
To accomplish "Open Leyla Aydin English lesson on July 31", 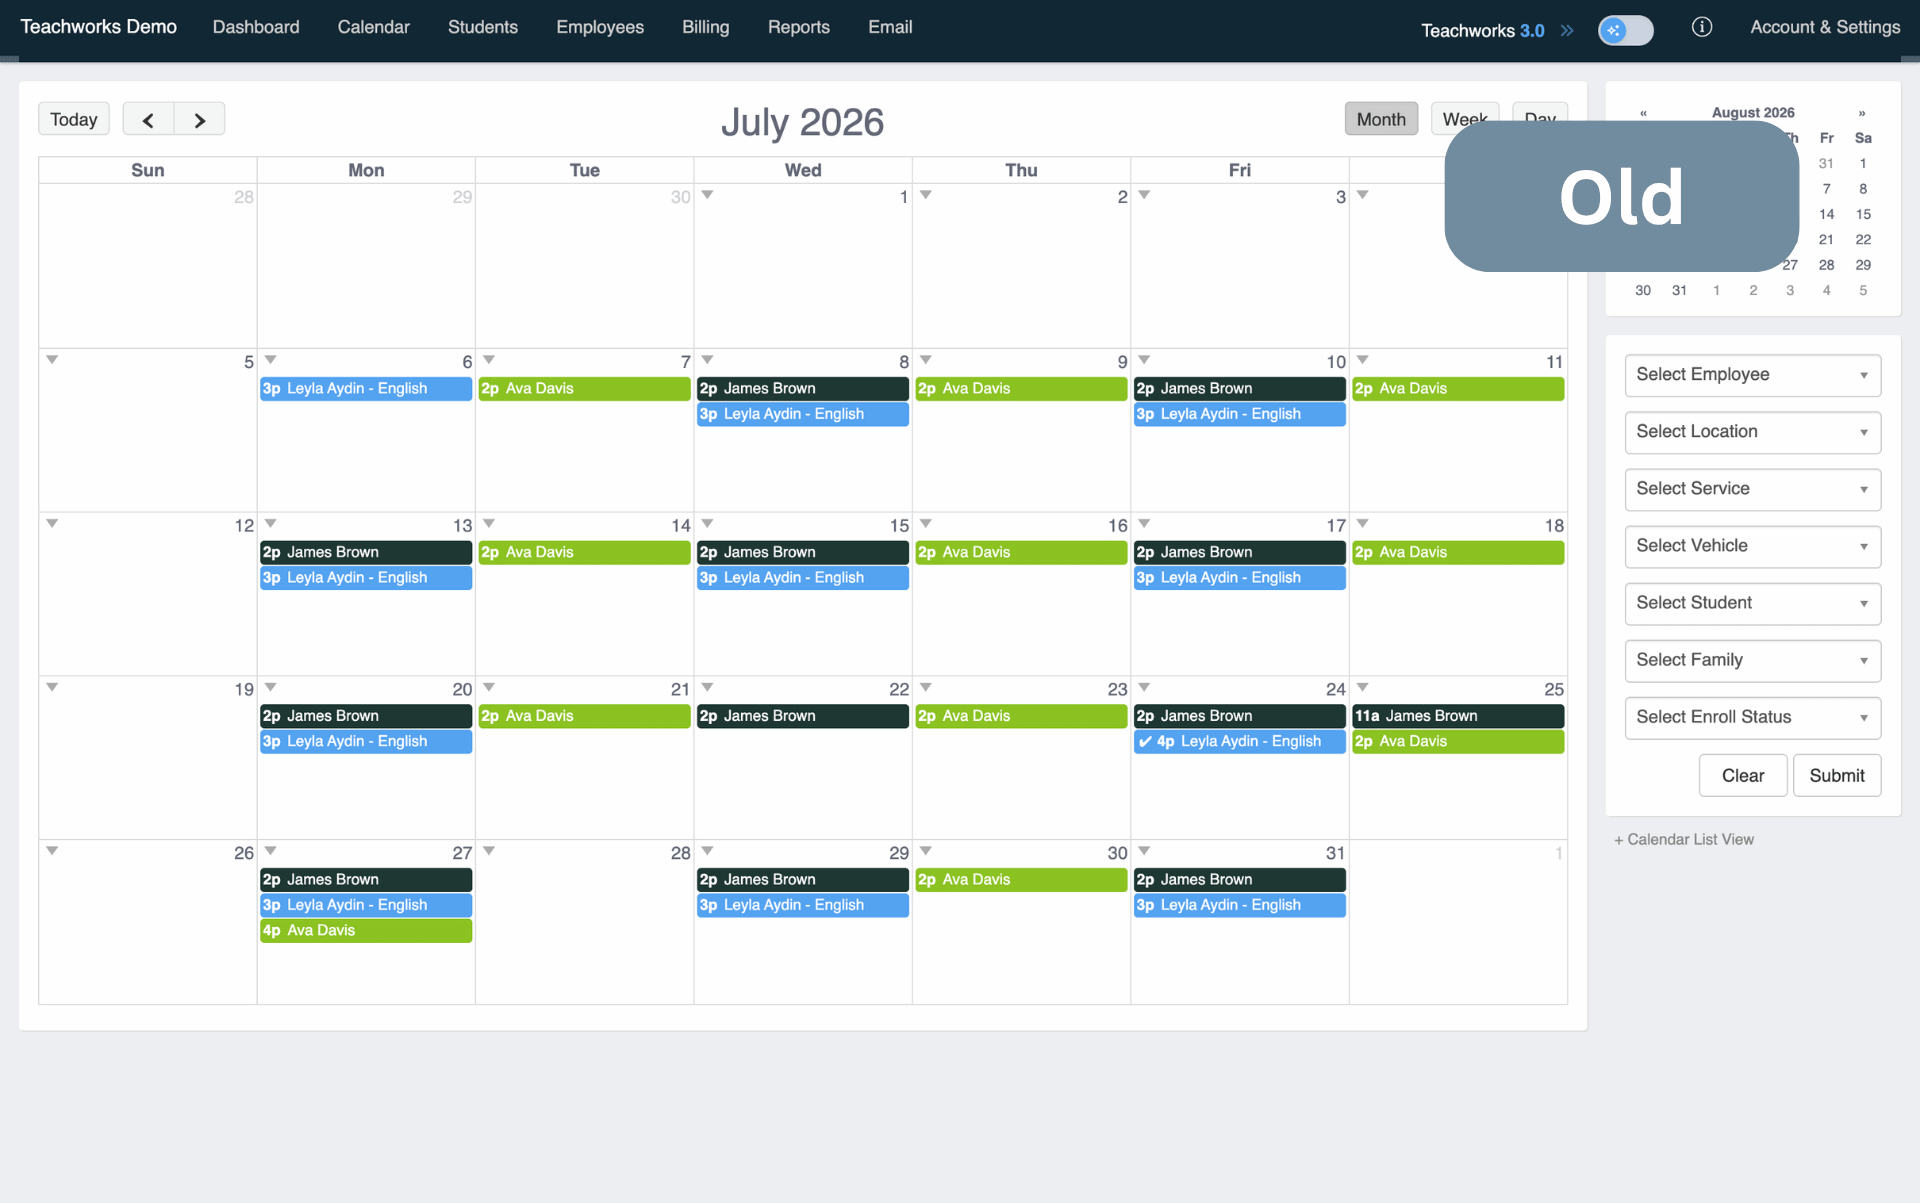I will [1240, 906].
